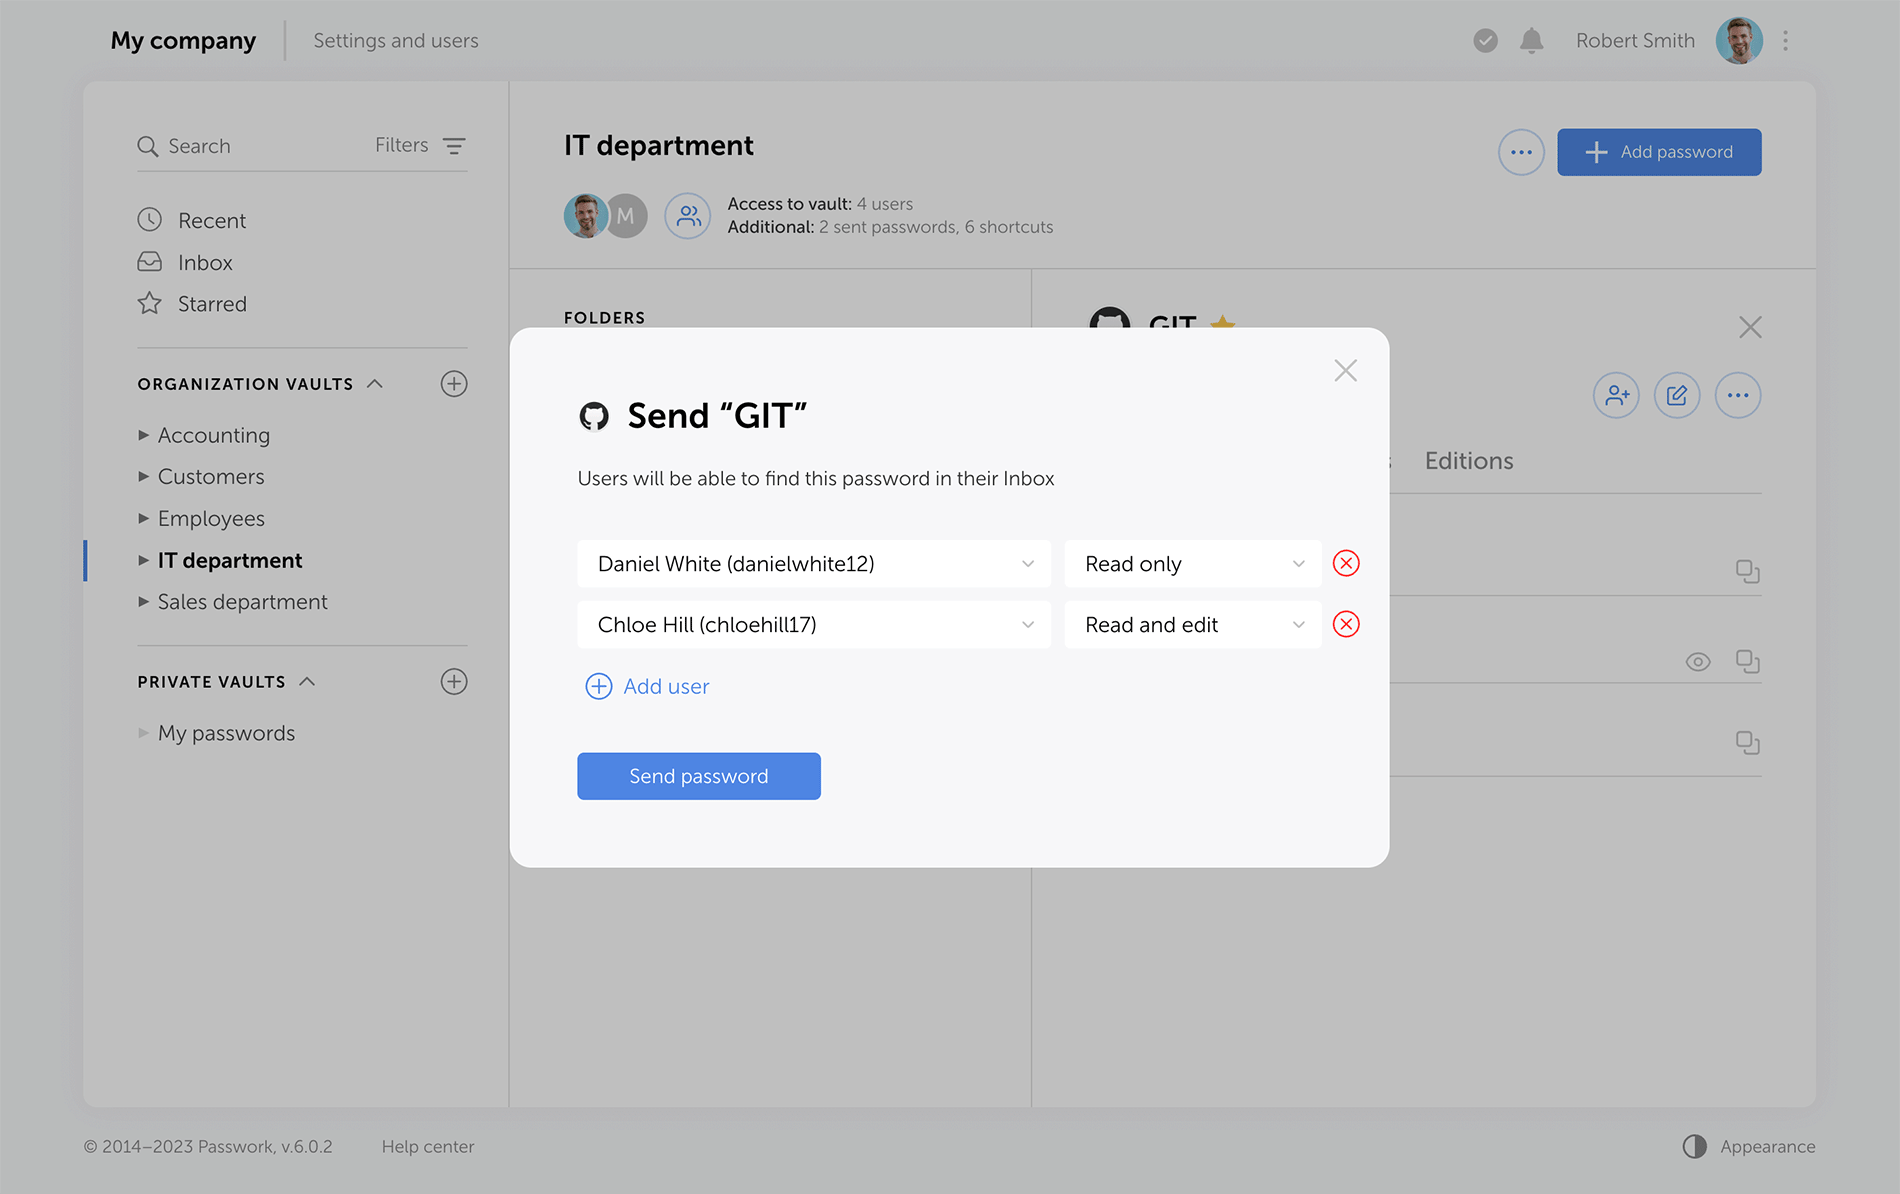Open vault users access icon

pyautogui.click(x=688, y=215)
